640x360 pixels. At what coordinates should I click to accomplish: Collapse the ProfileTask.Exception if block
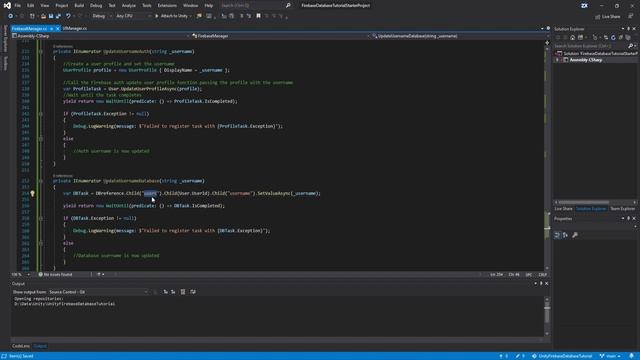coord(40,114)
